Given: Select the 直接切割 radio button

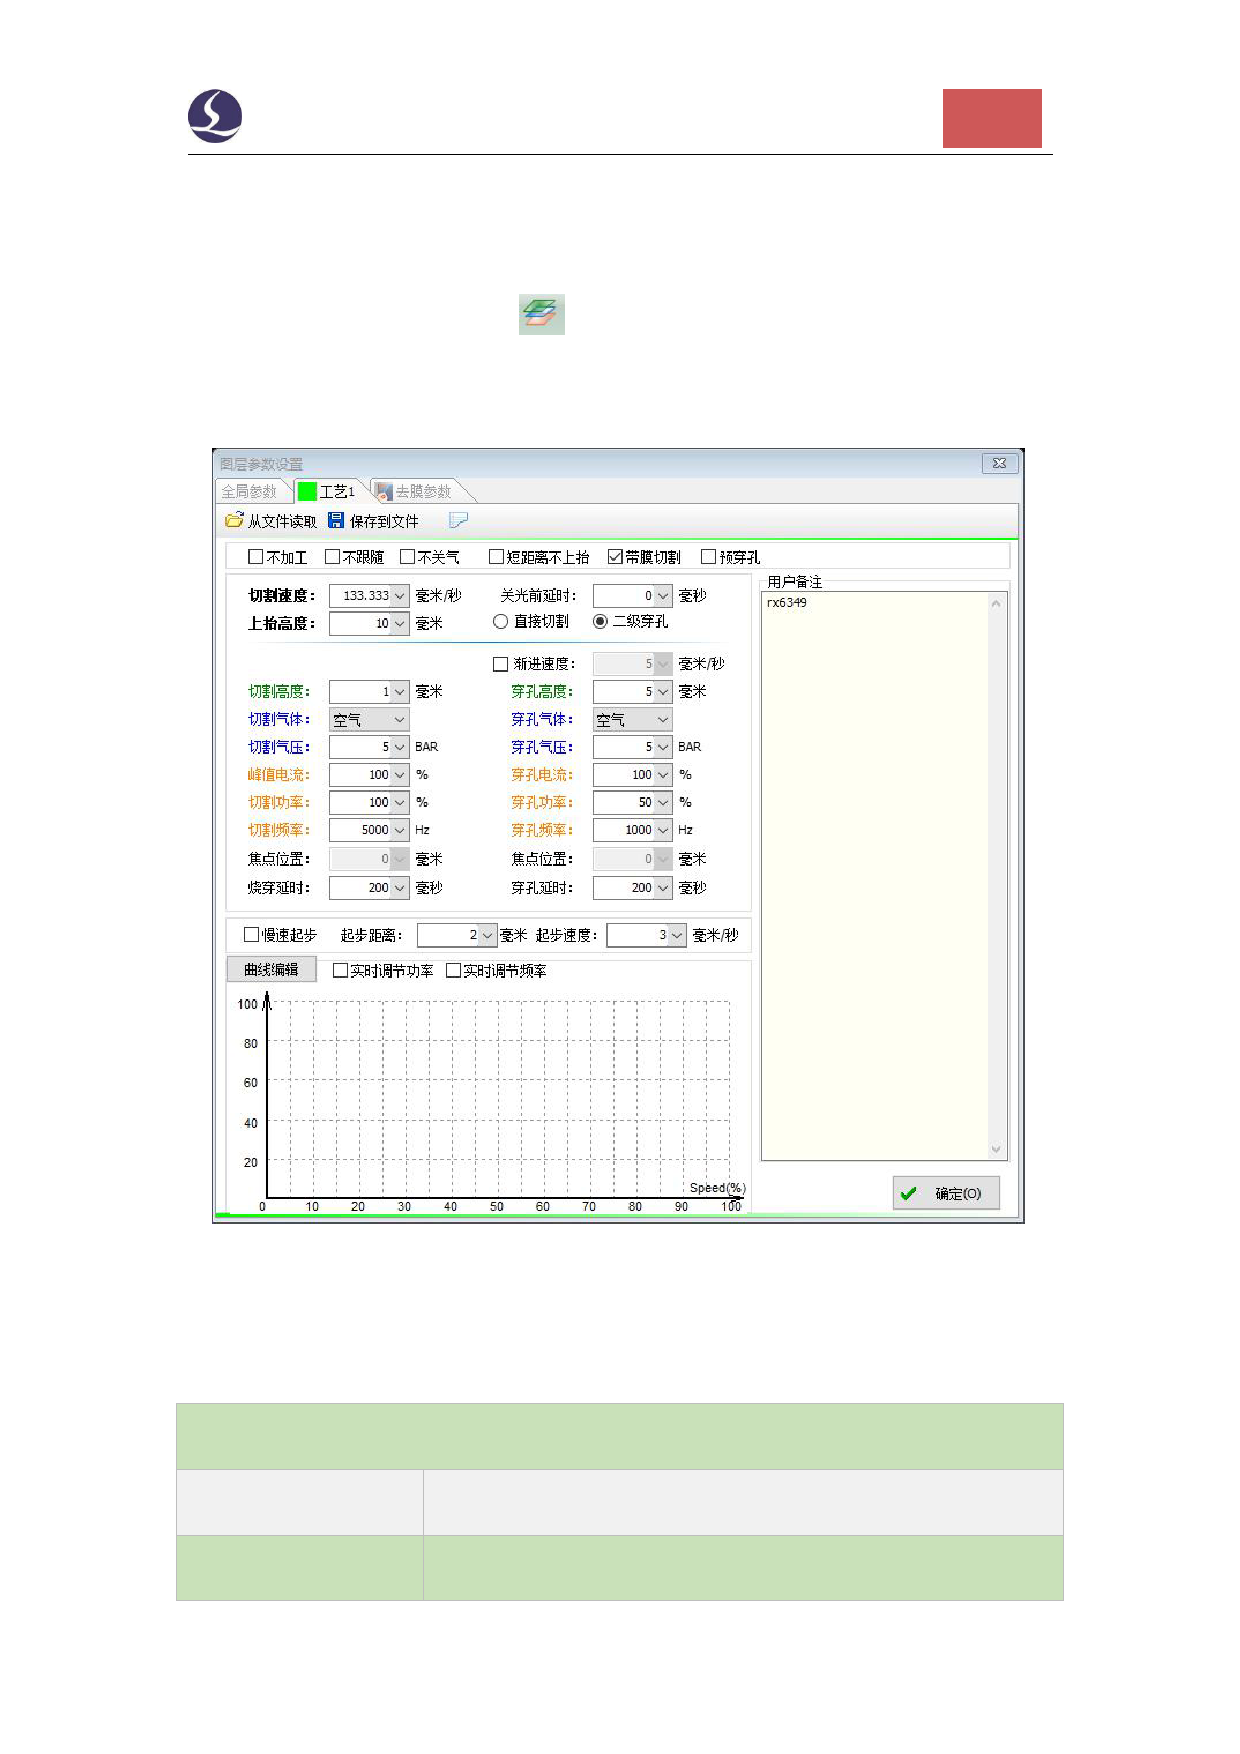Looking at the screenshot, I should pos(501,622).
